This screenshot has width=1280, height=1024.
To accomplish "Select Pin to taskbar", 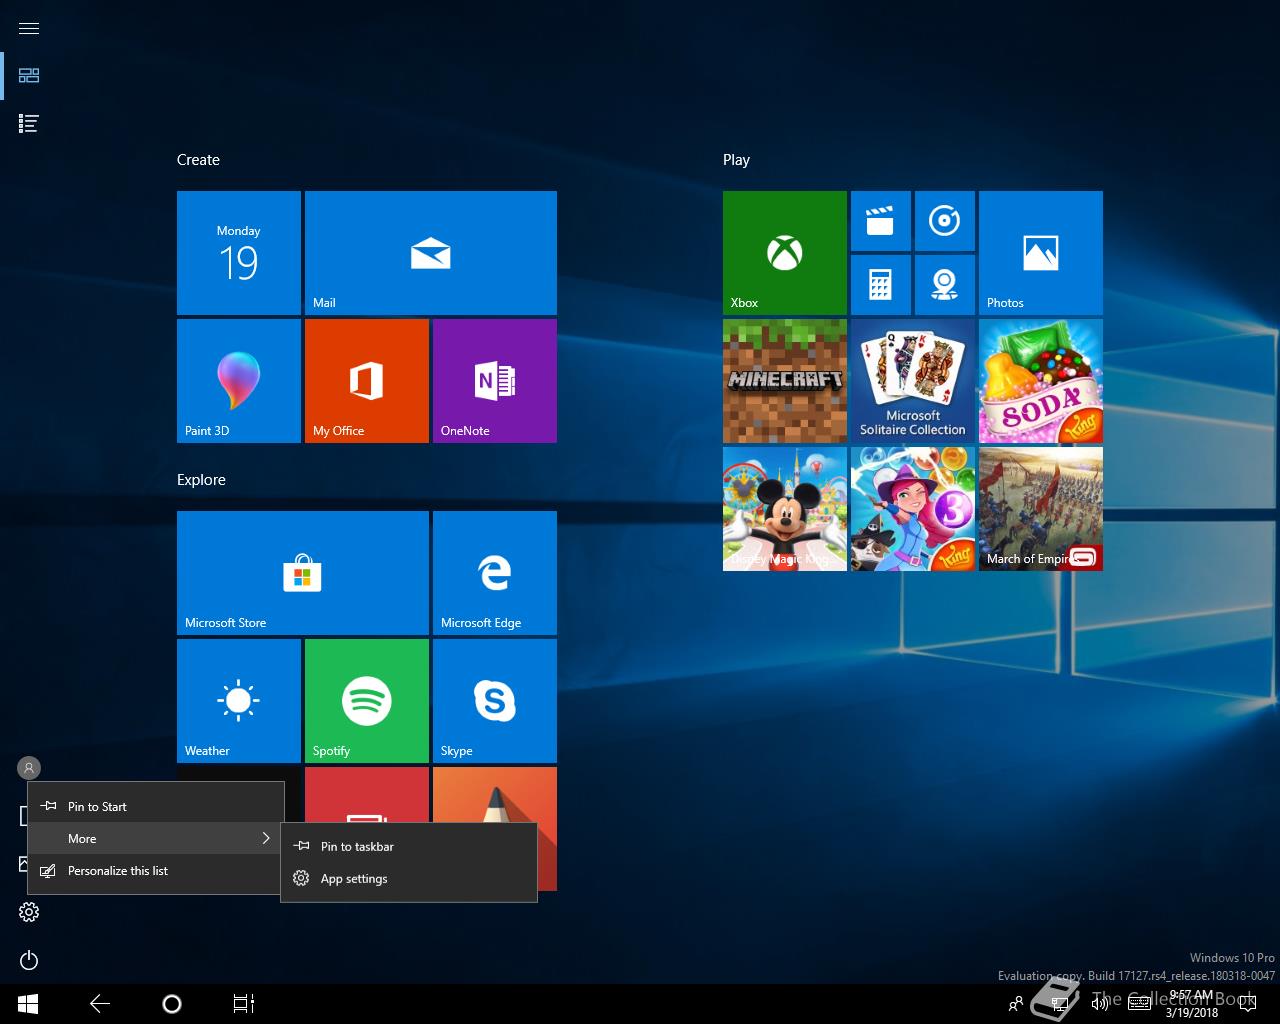I will [409, 846].
